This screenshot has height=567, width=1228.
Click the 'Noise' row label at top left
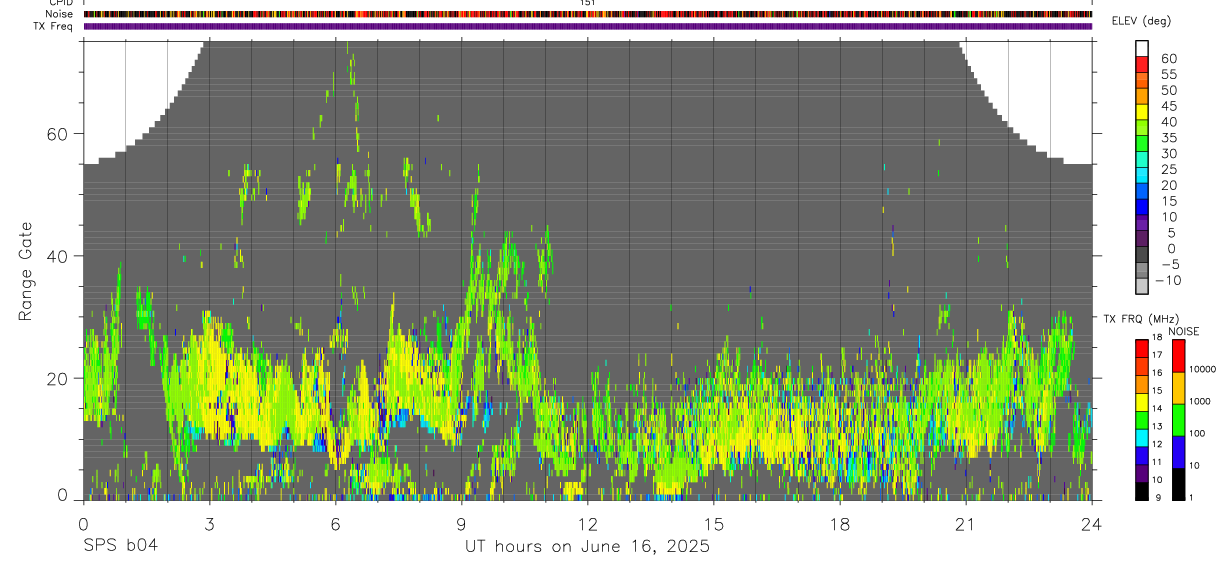[x=59, y=14]
